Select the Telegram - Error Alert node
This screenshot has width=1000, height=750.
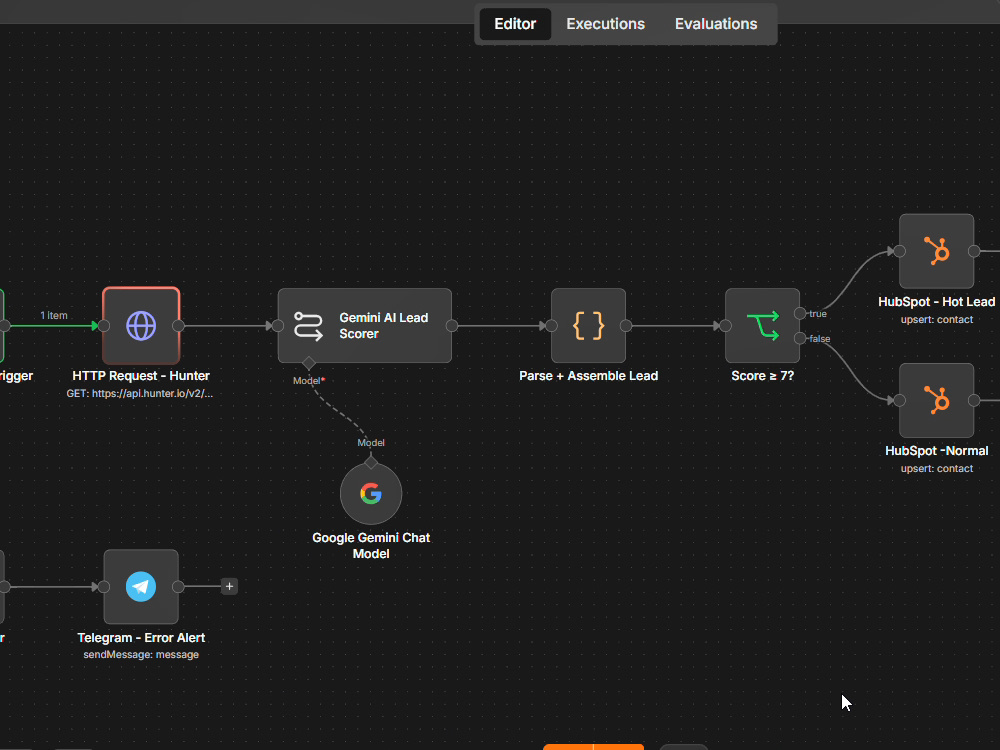pyautogui.click(x=141, y=587)
